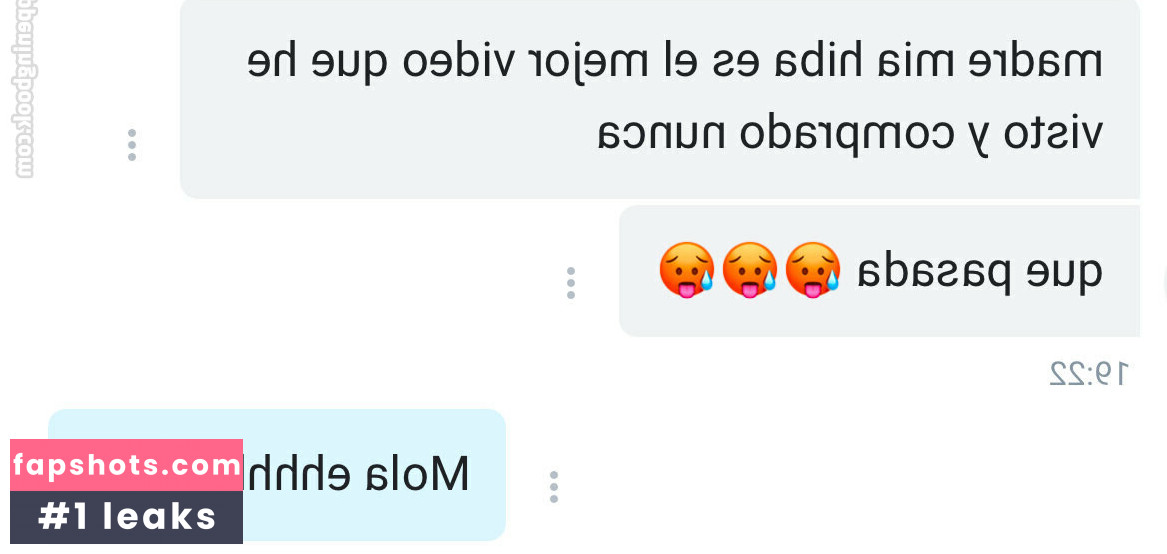Image resolution: width=1167 pixels, height=554 pixels.
Task: Click the '#1 leaks' dark banner
Action: 127,518
